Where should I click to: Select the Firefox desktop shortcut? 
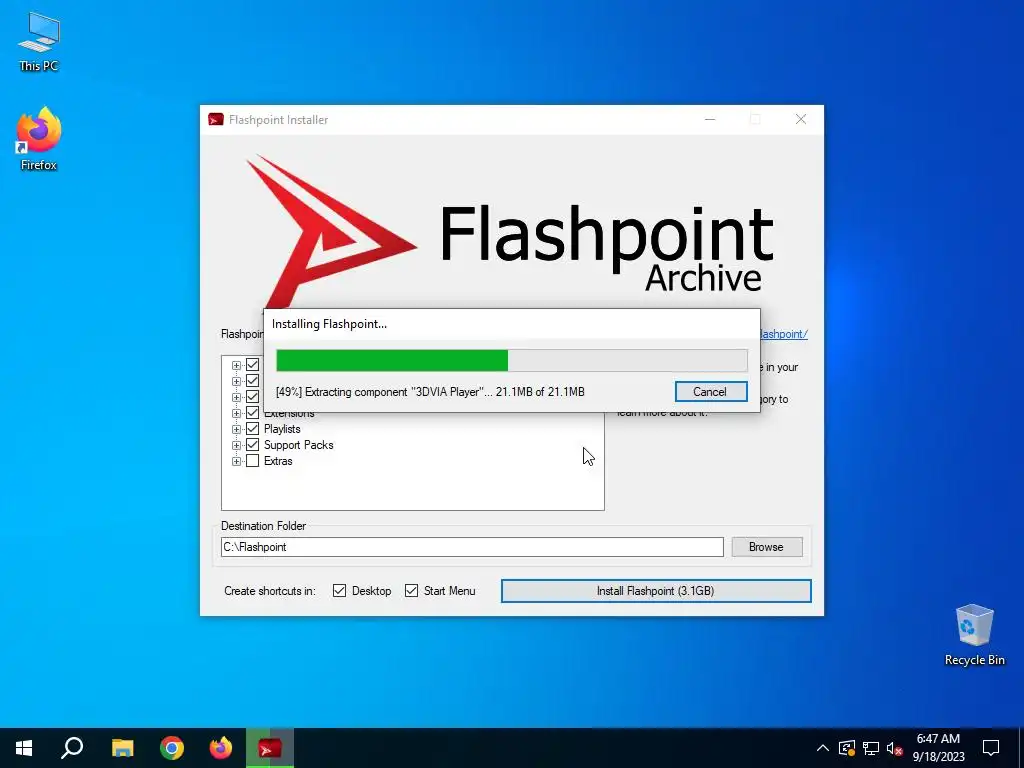click(39, 139)
